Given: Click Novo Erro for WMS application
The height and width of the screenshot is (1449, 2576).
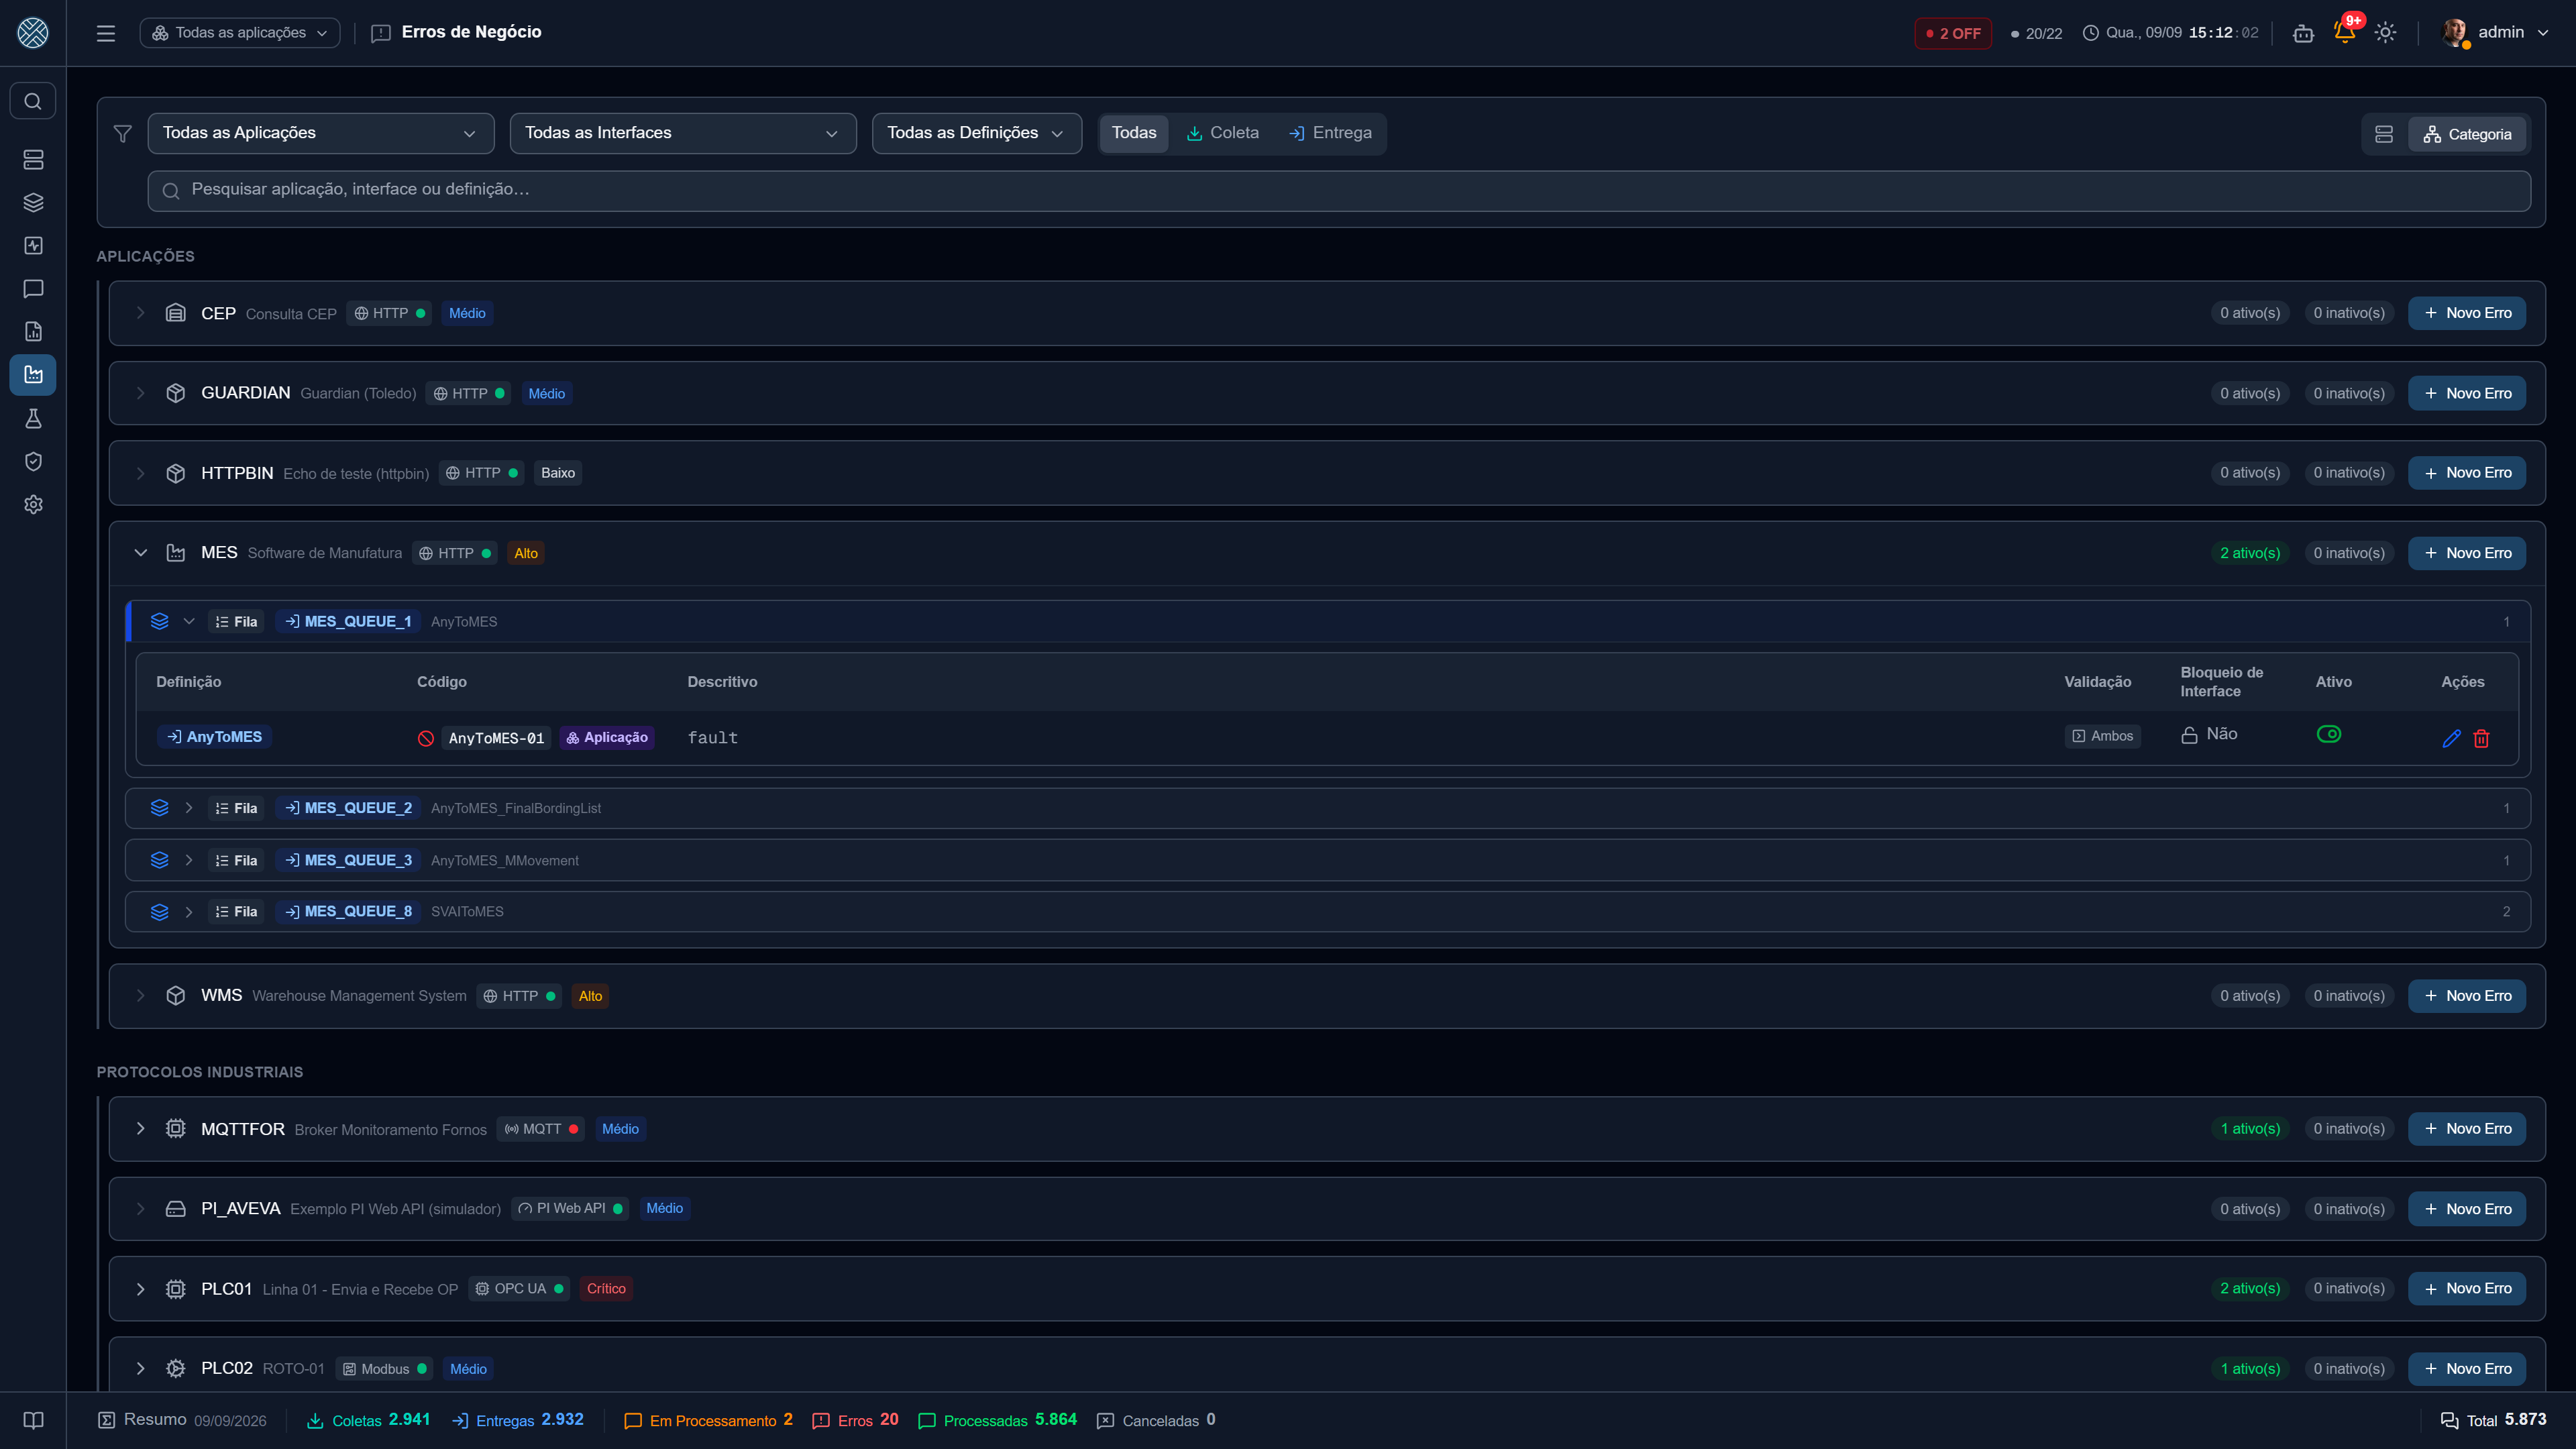Looking at the screenshot, I should point(2467,996).
